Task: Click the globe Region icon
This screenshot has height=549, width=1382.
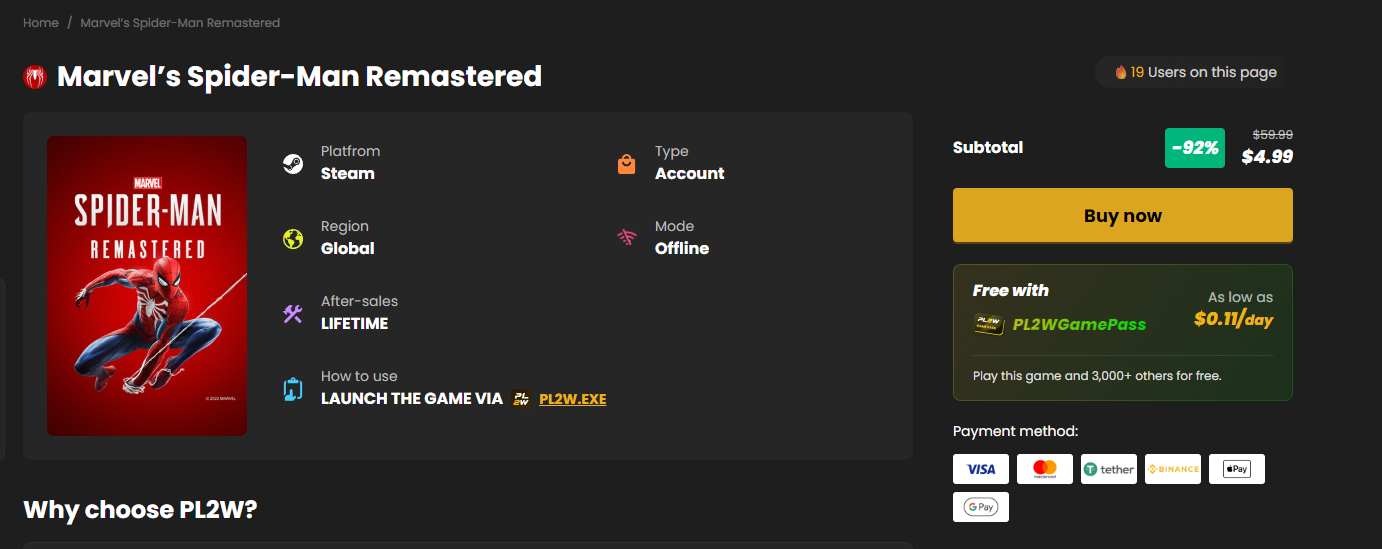Action: pyautogui.click(x=292, y=239)
